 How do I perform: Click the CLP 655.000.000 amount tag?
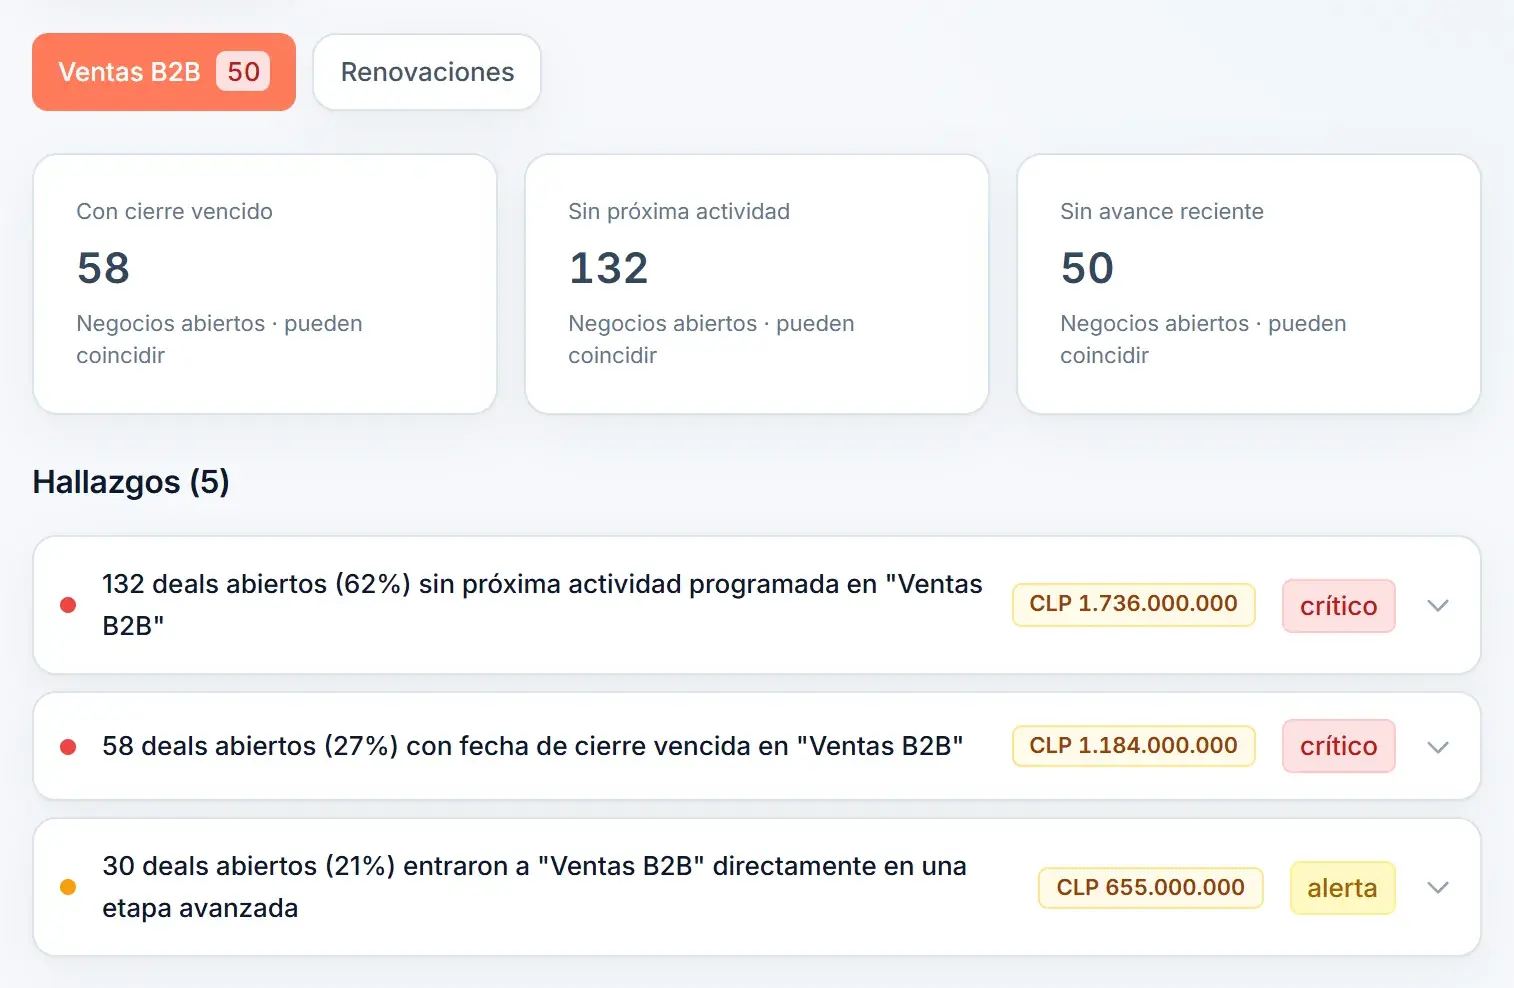coord(1151,888)
